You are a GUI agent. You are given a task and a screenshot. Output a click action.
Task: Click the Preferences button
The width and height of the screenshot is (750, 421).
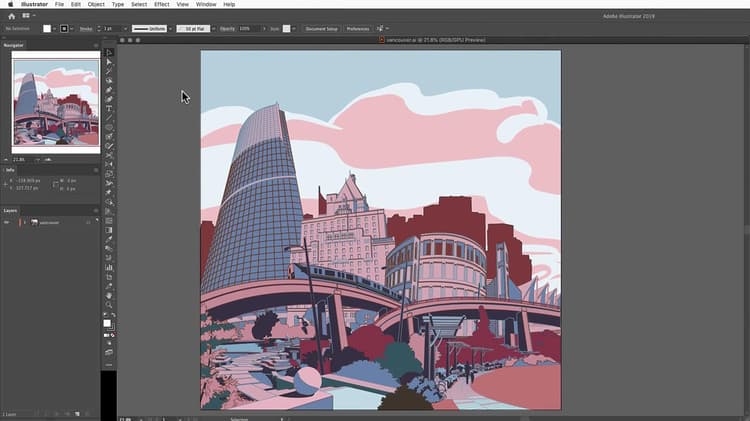pos(357,28)
